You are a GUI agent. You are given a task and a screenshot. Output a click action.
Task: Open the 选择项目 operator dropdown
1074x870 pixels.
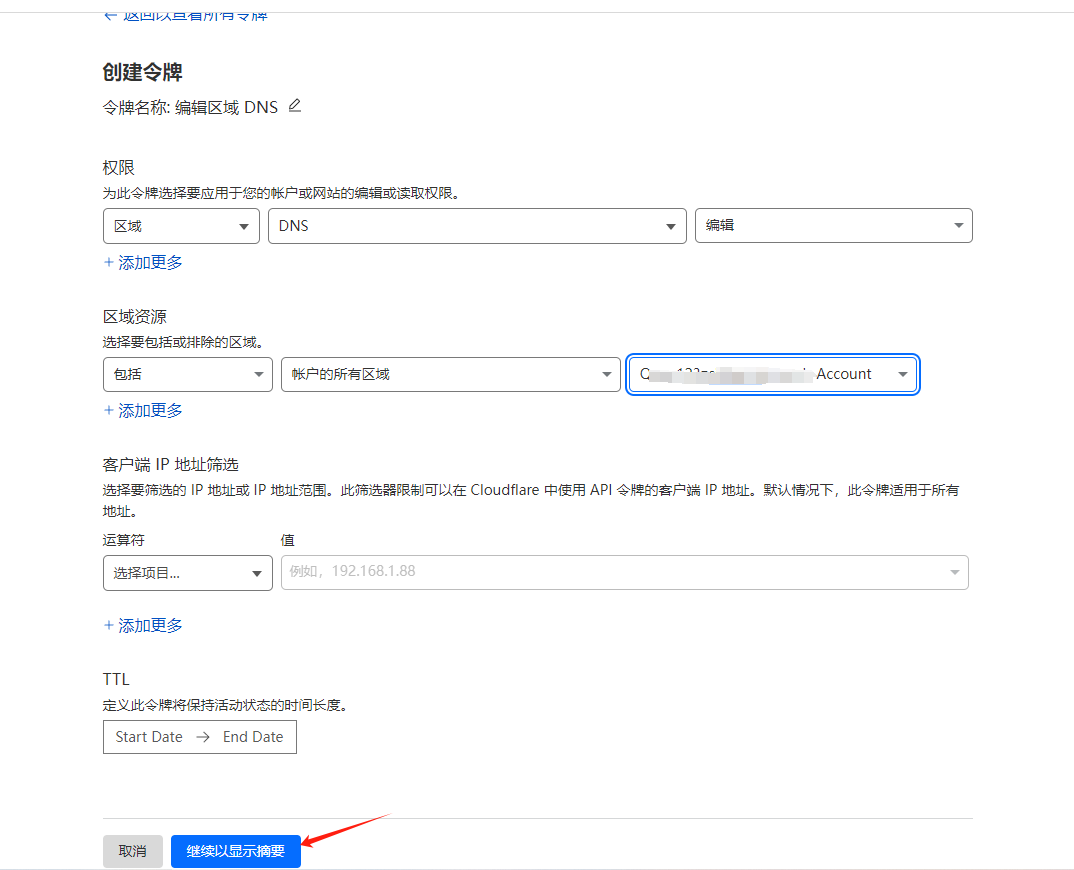coord(187,573)
